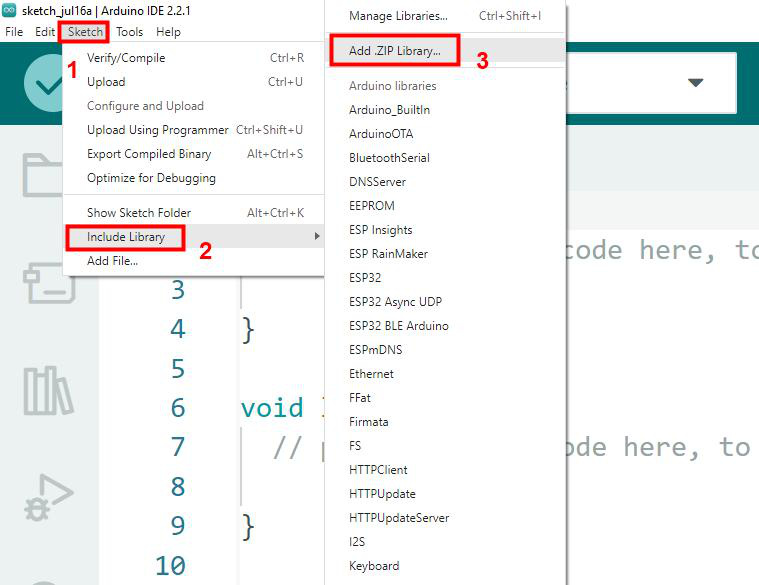Open the Edit menu
Screen dimensions: 759x585
pyautogui.click(x=45, y=32)
